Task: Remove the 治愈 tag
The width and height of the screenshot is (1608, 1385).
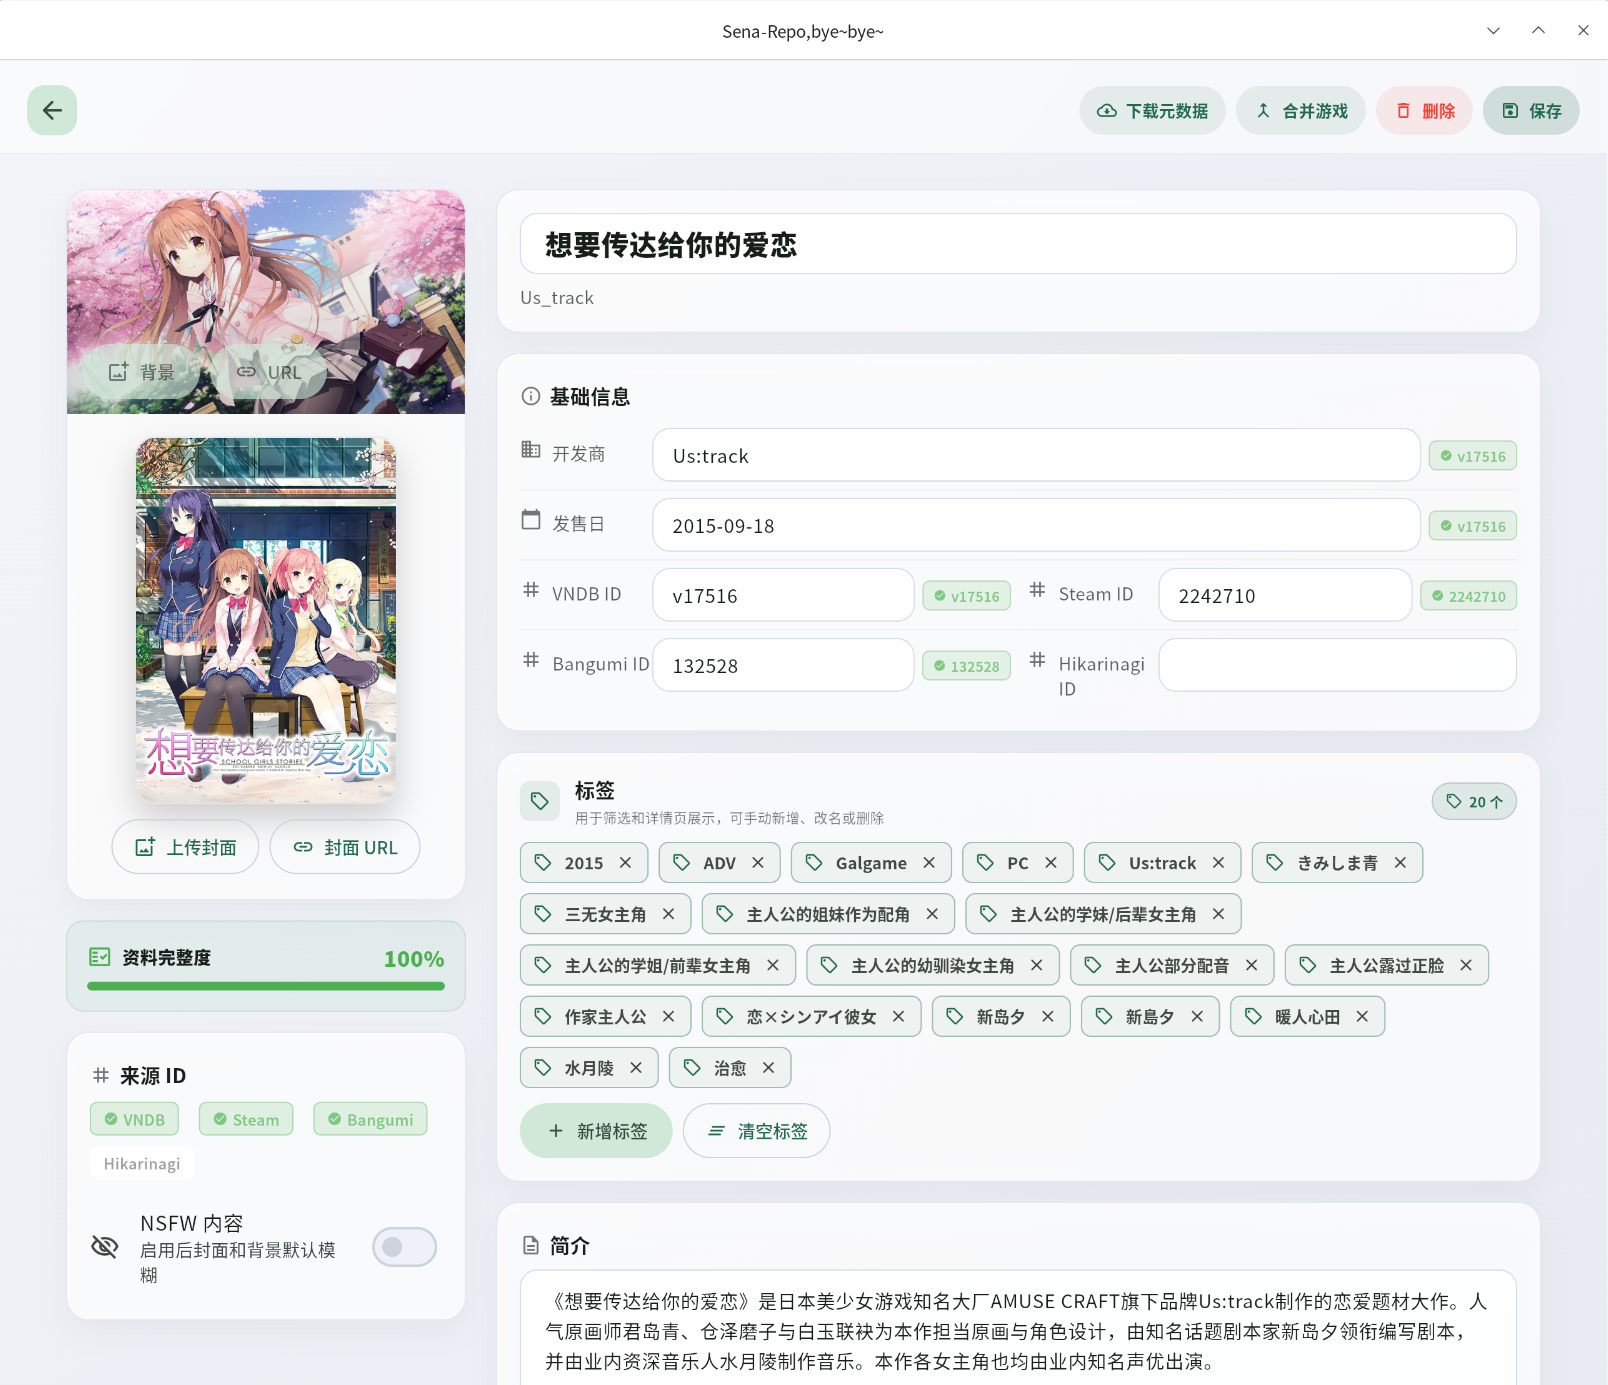Action: click(x=768, y=1068)
